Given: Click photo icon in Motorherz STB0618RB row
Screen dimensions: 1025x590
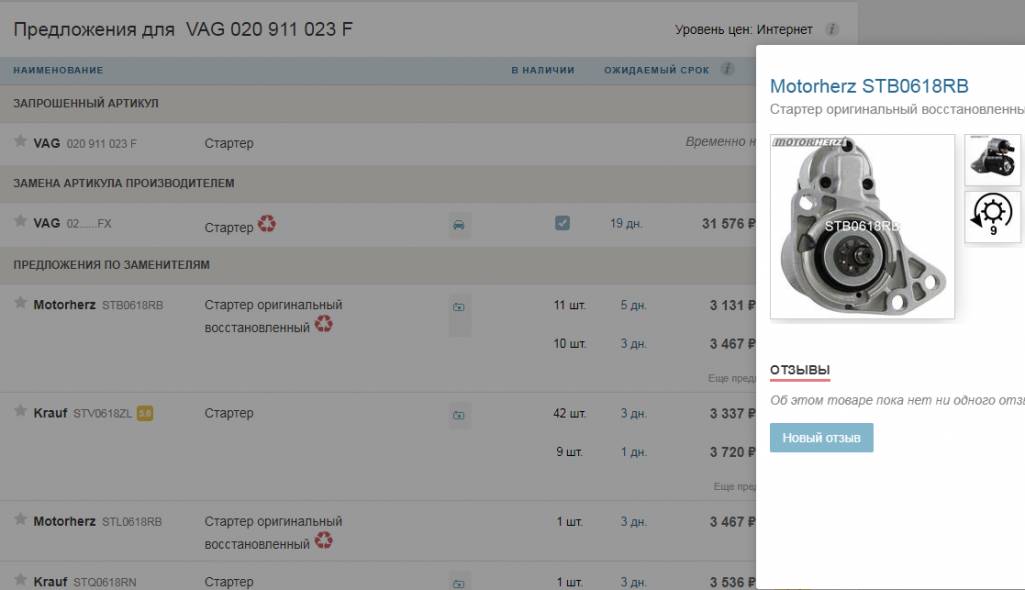Looking at the screenshot, I should pyautogui.click(x=459, y=307).
